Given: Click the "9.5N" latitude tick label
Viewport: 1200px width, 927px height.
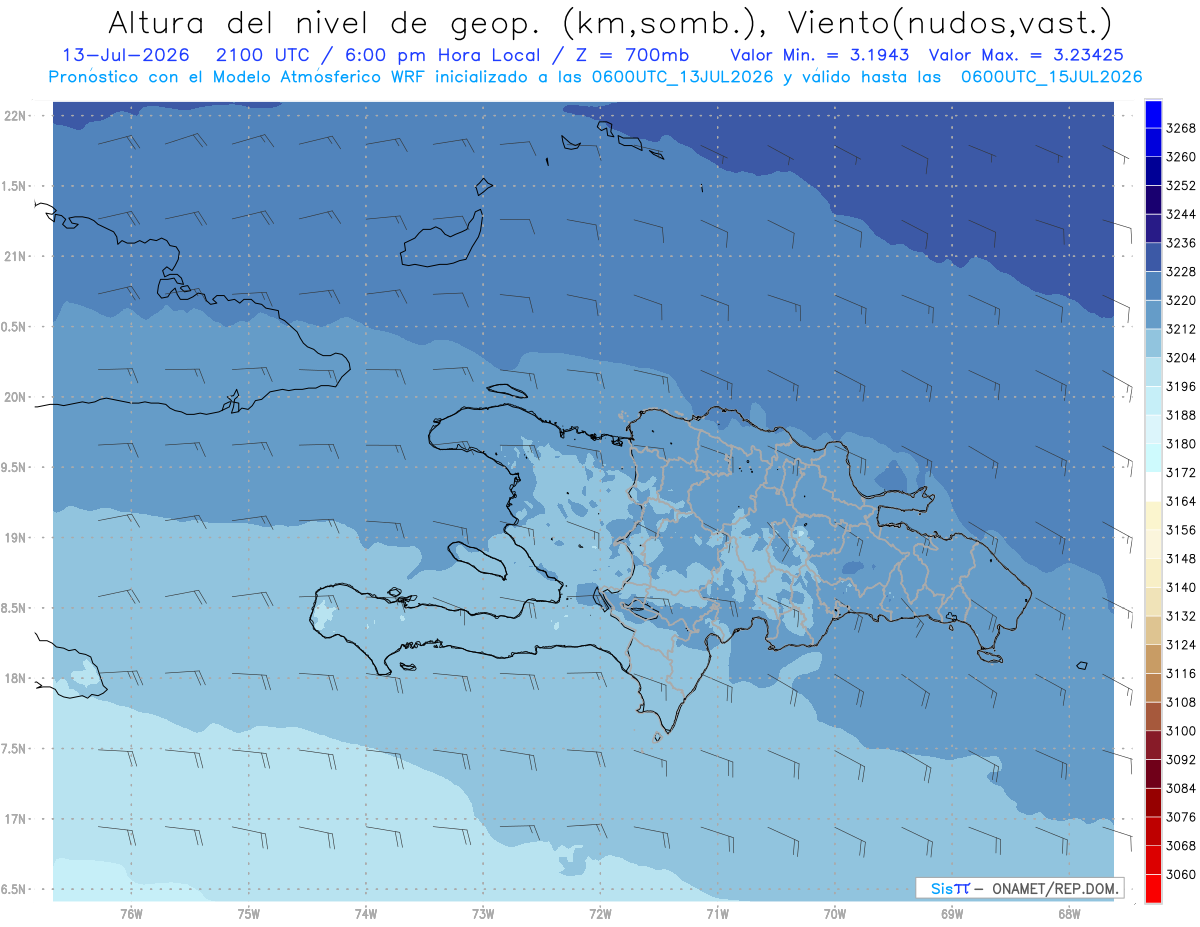Looking at the screenshot, I should click(15, 467).
